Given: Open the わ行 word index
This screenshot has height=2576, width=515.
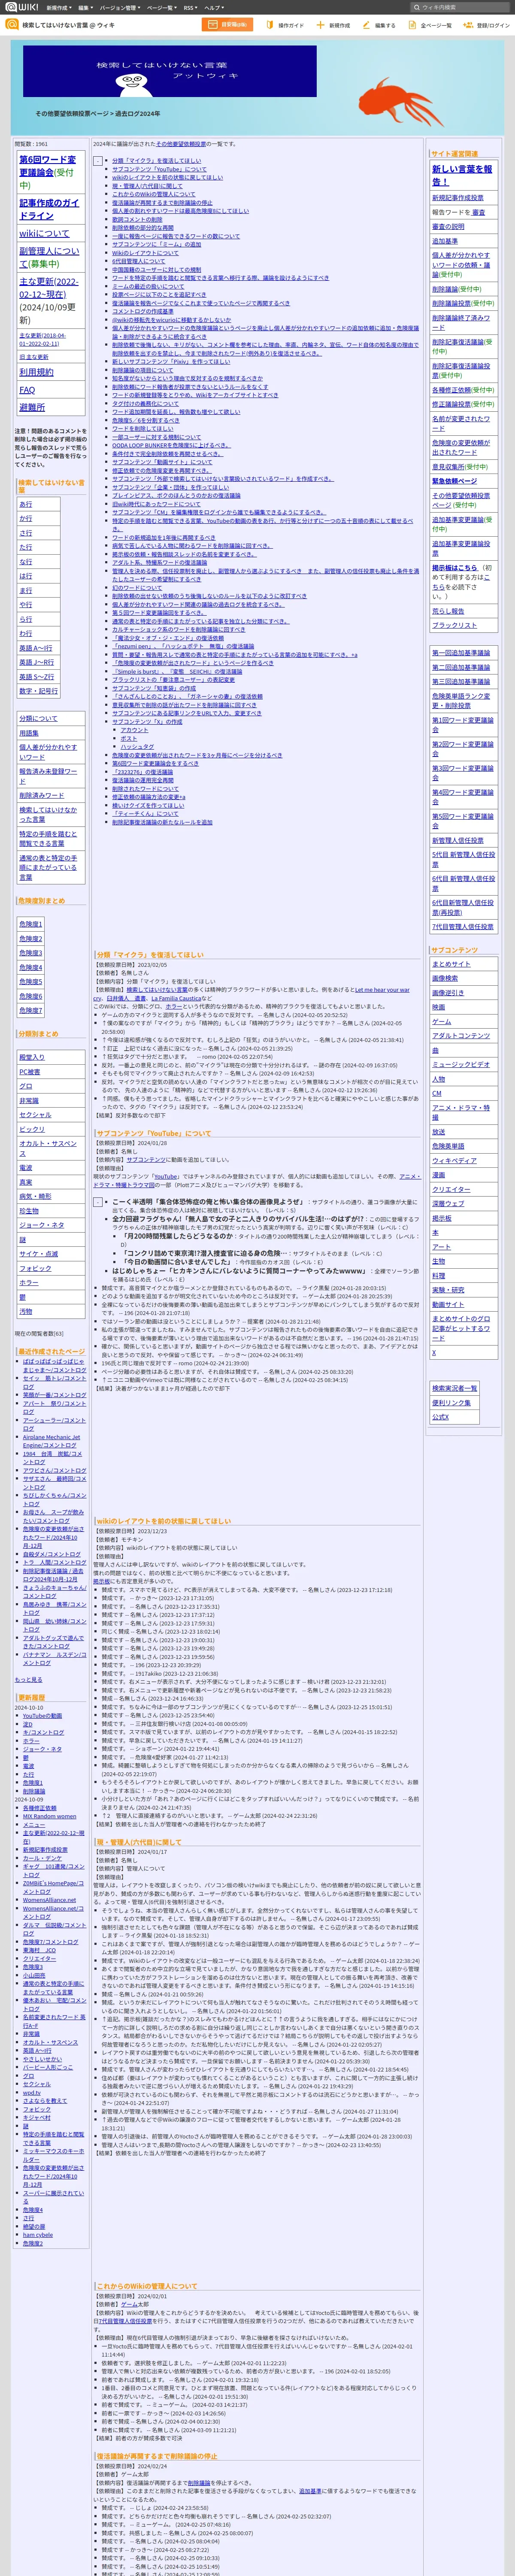Looking at the screenshot, I should [x=26, y=633].
